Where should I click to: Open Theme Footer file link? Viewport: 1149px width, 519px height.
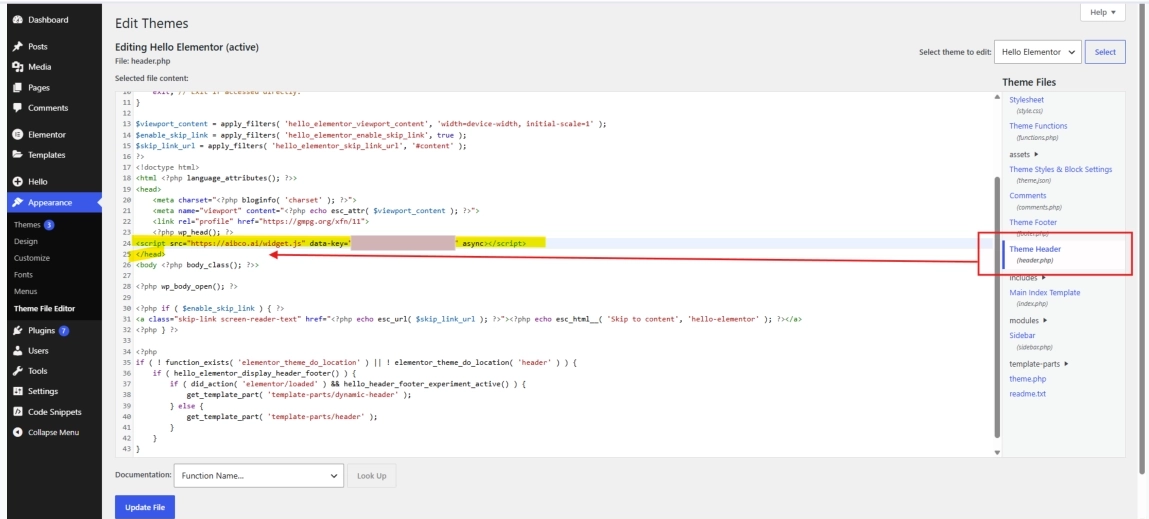pyautogui.click(x=1033, y=222)
